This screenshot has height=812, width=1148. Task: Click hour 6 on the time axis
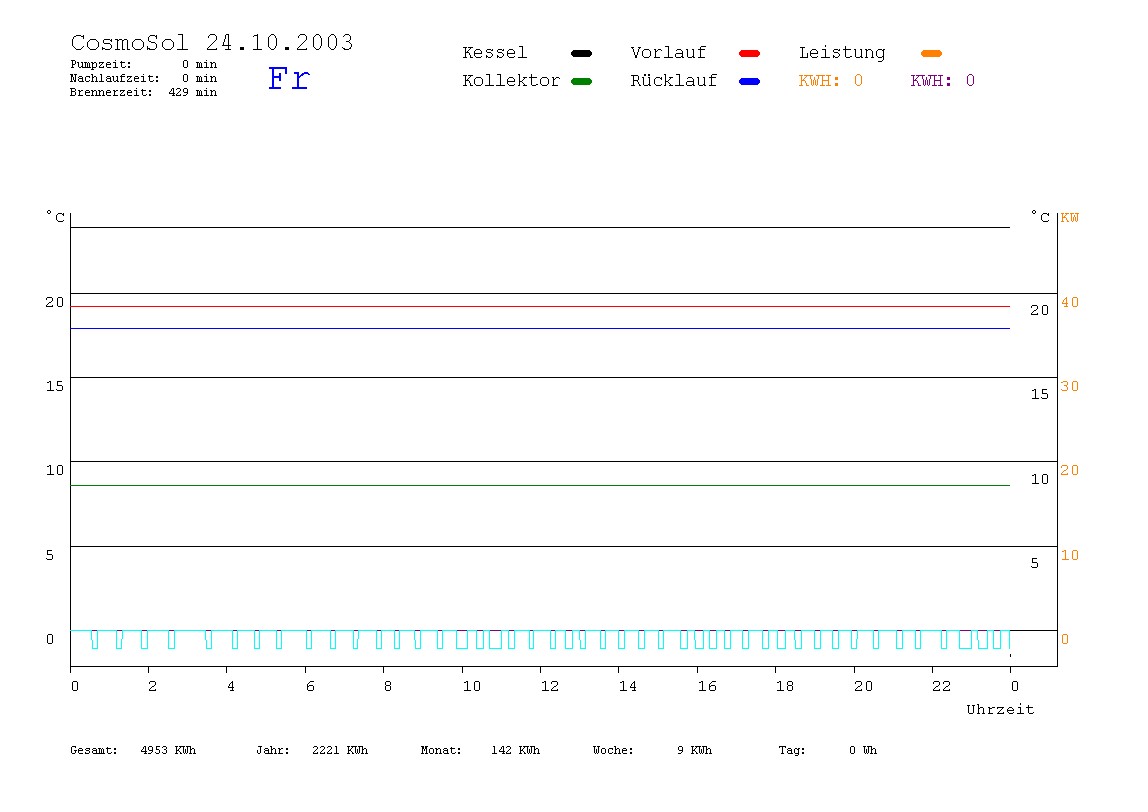(310, 686)
